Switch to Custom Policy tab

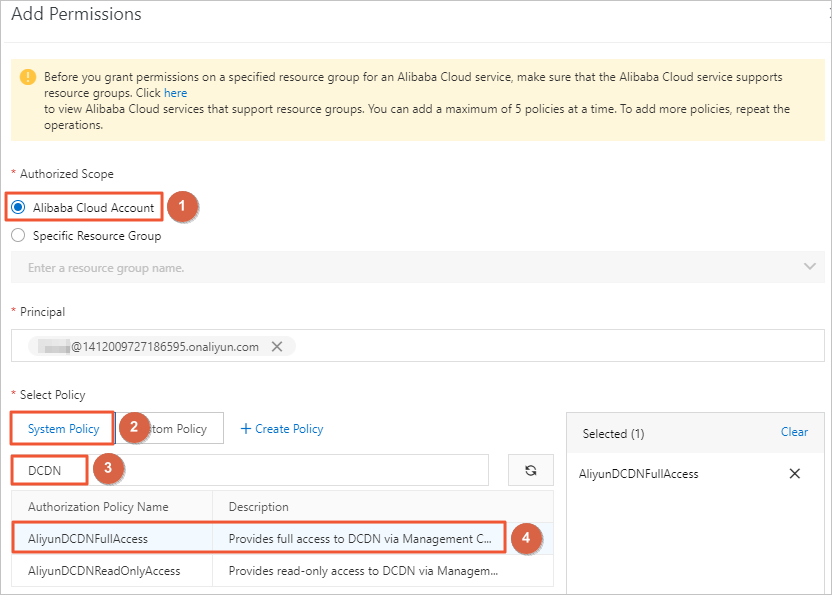tap(180, 429)
